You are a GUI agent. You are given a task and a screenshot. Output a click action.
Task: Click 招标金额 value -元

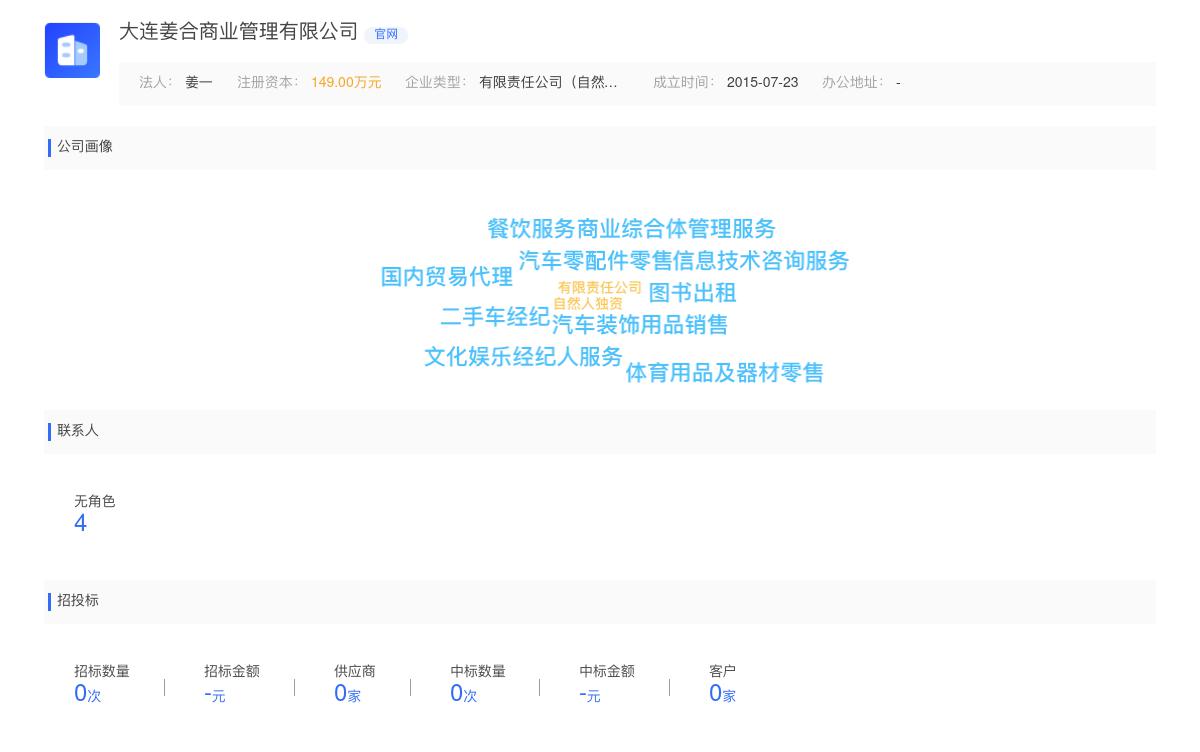(215, 694)
